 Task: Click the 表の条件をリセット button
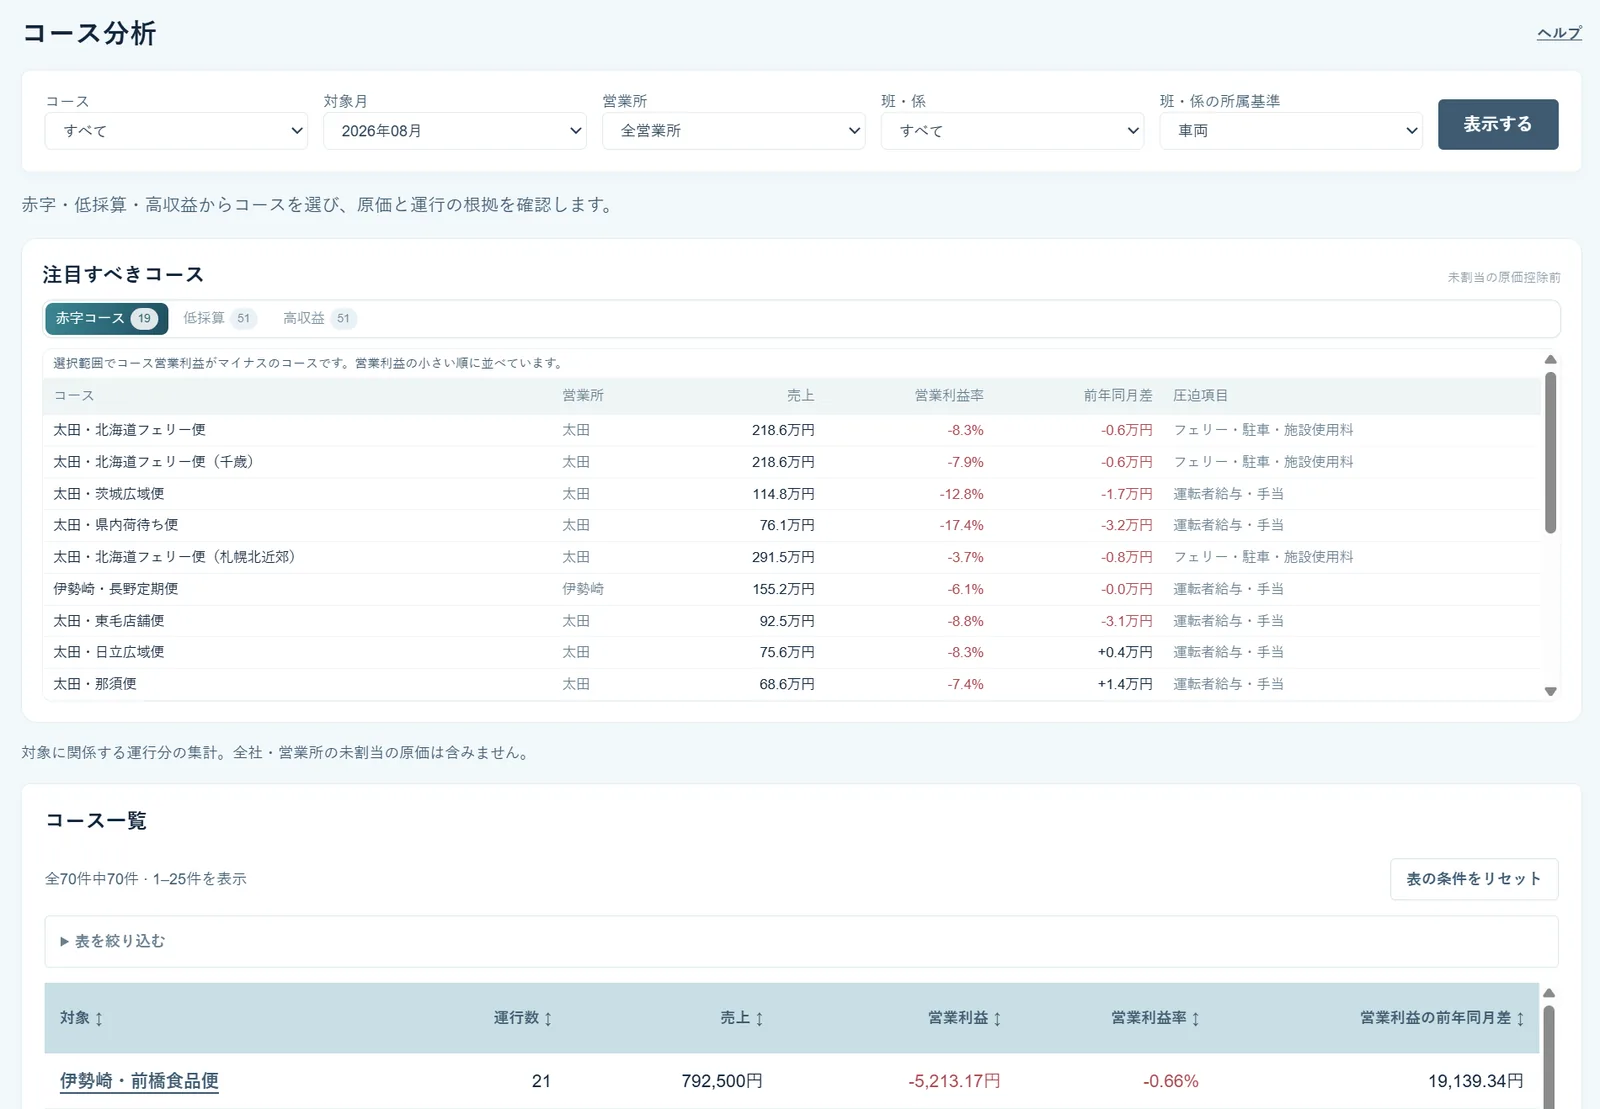[x=1474, y=879]
